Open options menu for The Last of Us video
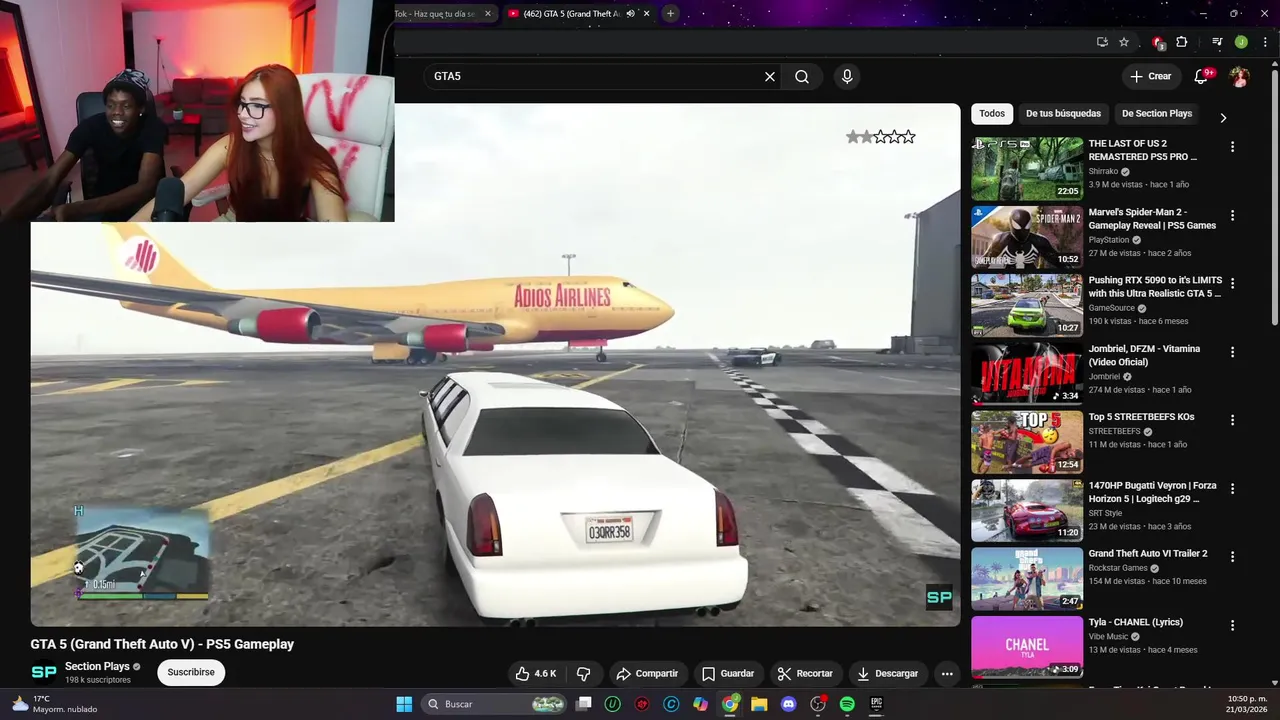 [1232, 147]
